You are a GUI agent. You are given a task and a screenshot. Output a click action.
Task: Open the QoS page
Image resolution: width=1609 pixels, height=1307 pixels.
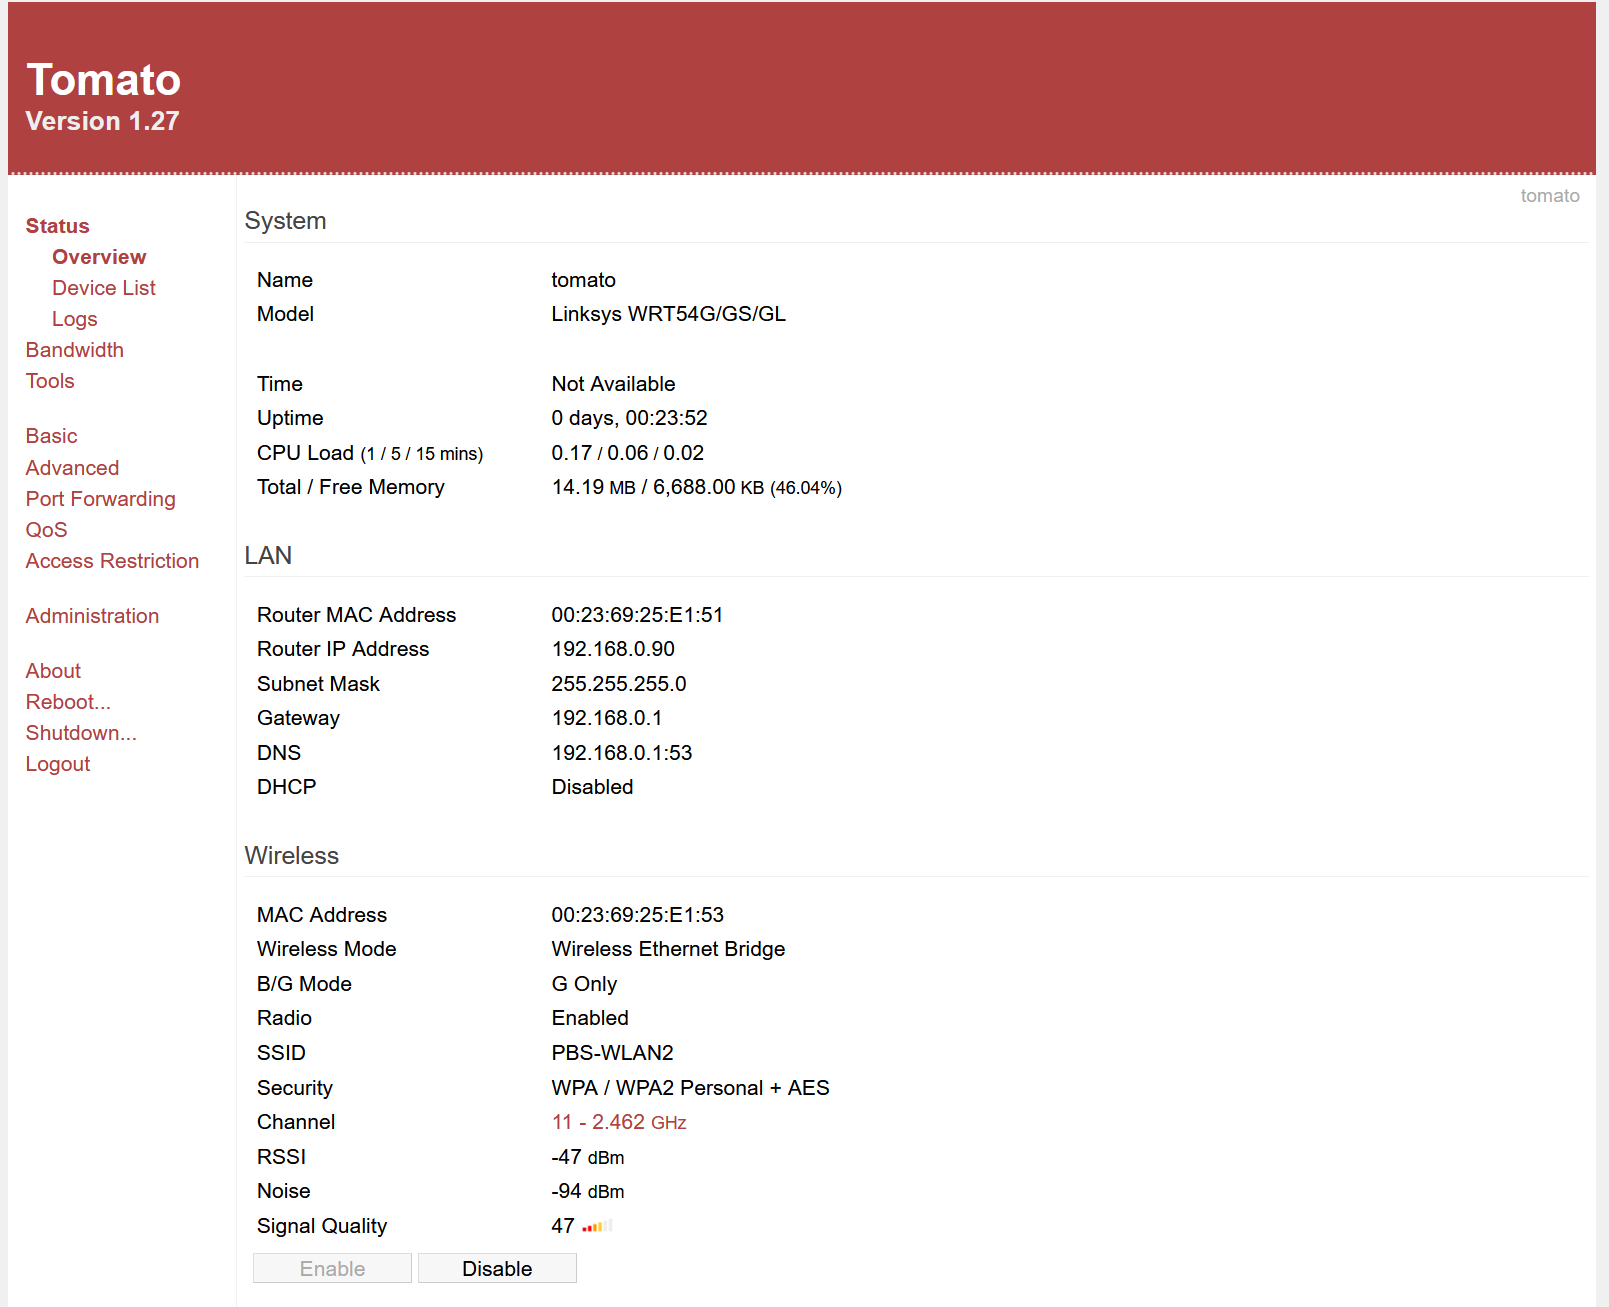tap(46, 530)
